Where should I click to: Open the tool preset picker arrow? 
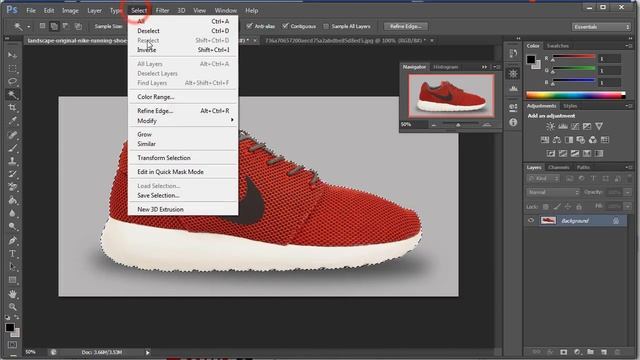29,27
